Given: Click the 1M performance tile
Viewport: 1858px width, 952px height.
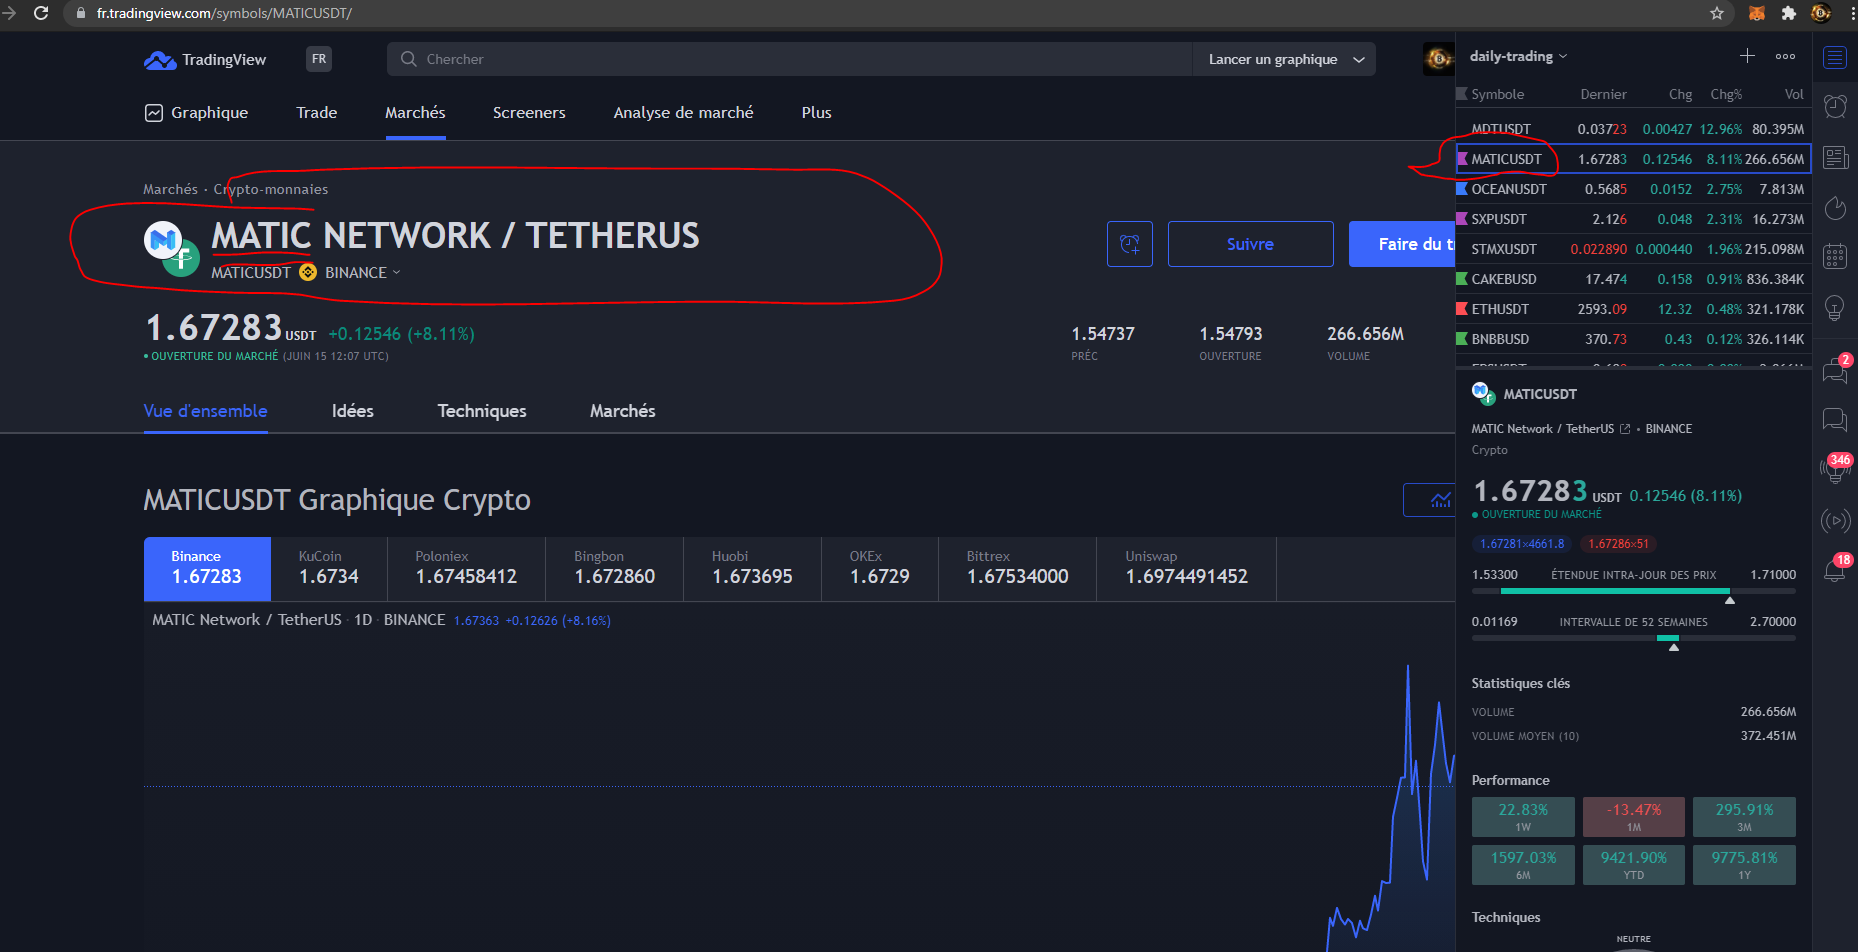Looking at the screenshot, I should point(1634,817).
